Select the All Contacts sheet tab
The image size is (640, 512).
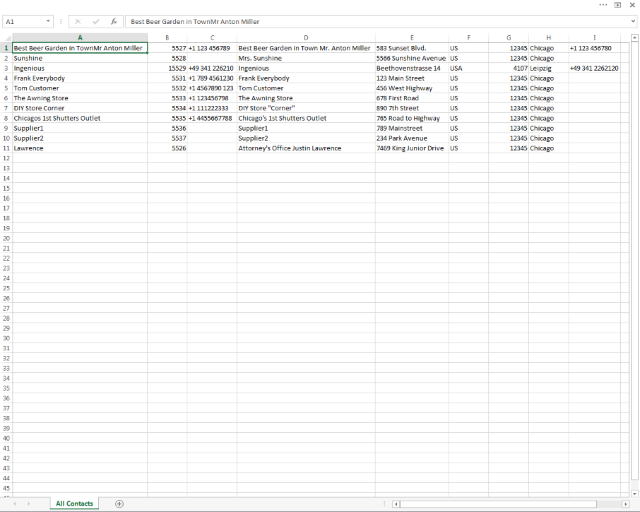point(74,504)
